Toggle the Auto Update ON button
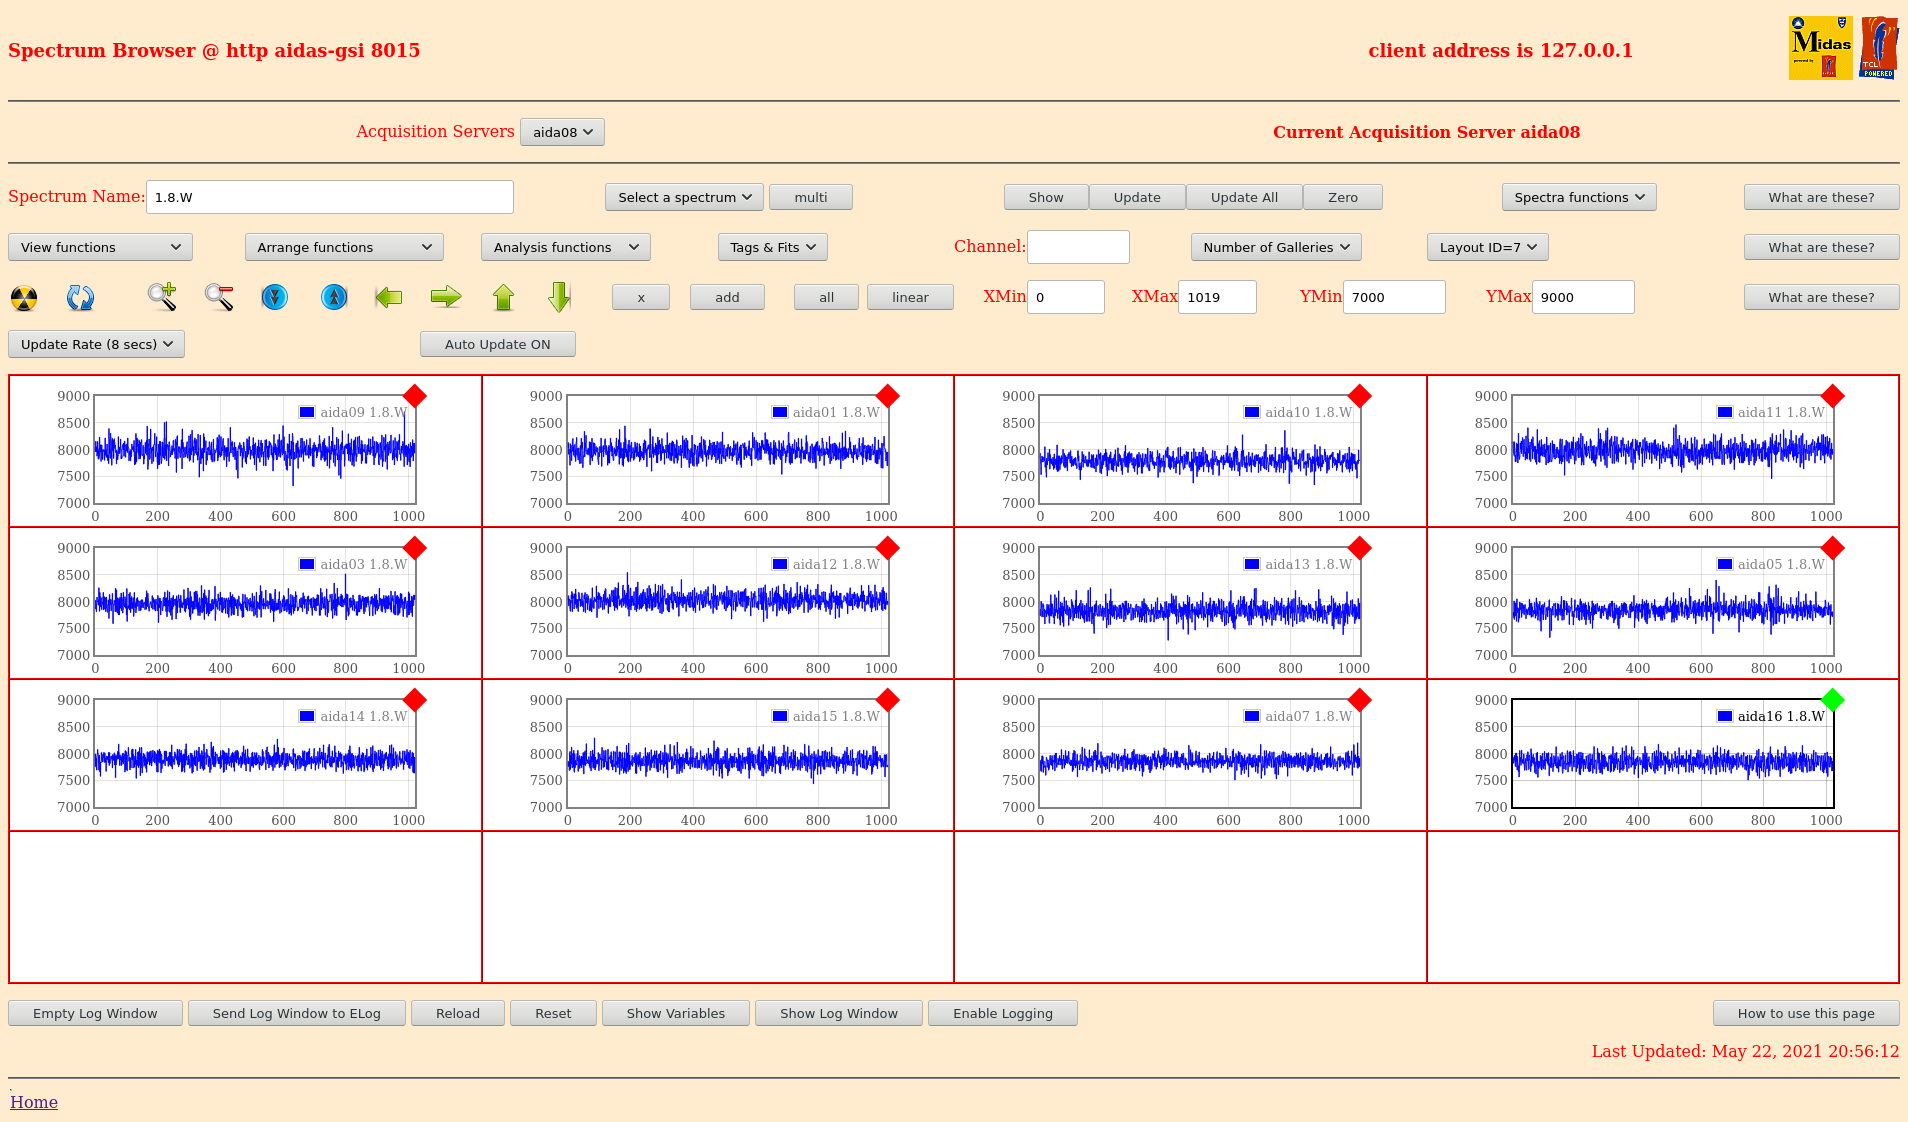 497,344
